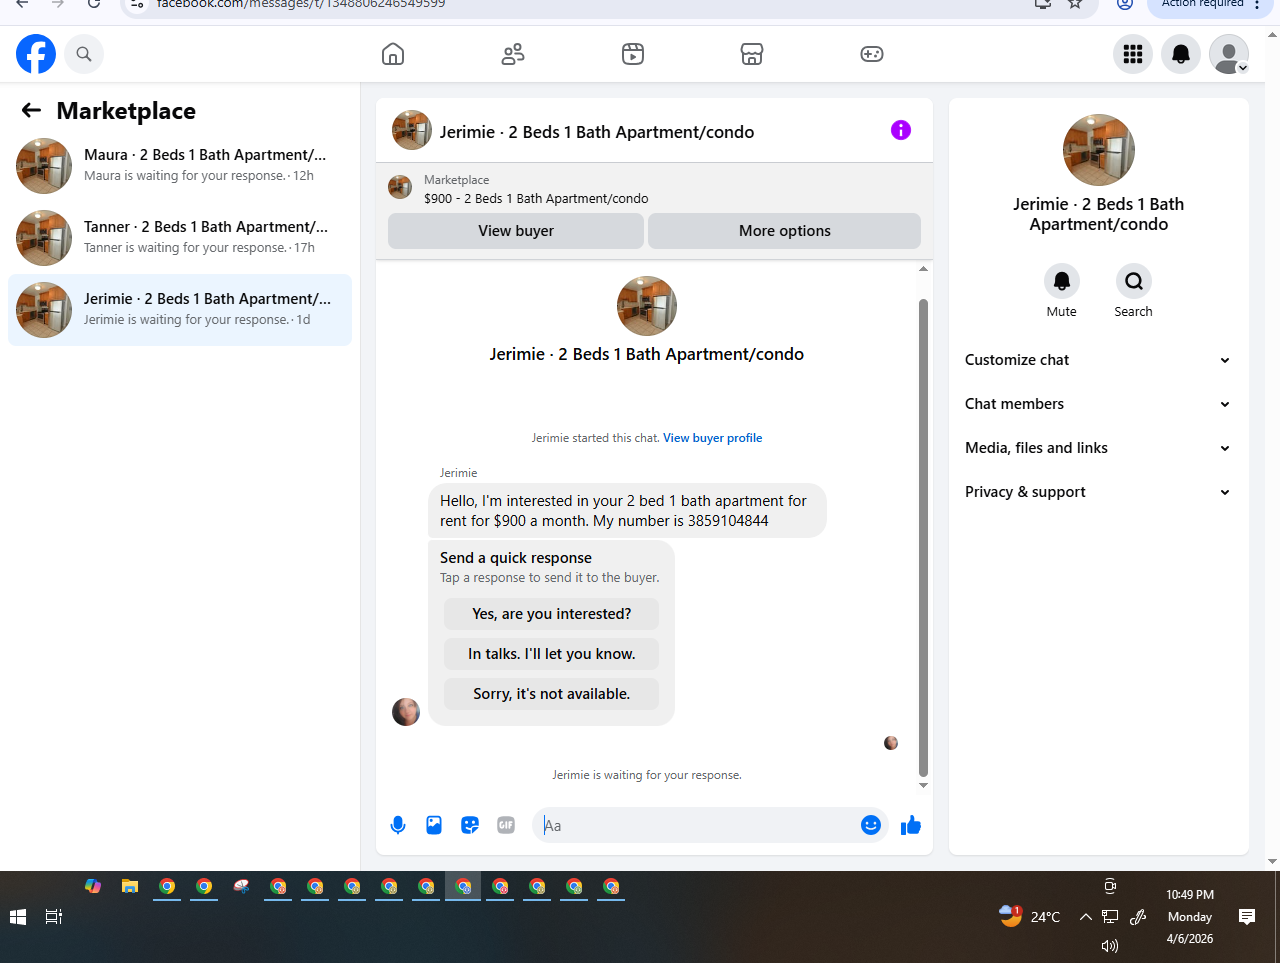1280x963 pixels.
Task: Open the Friends icon in top navigation
Action: [513, 54]
